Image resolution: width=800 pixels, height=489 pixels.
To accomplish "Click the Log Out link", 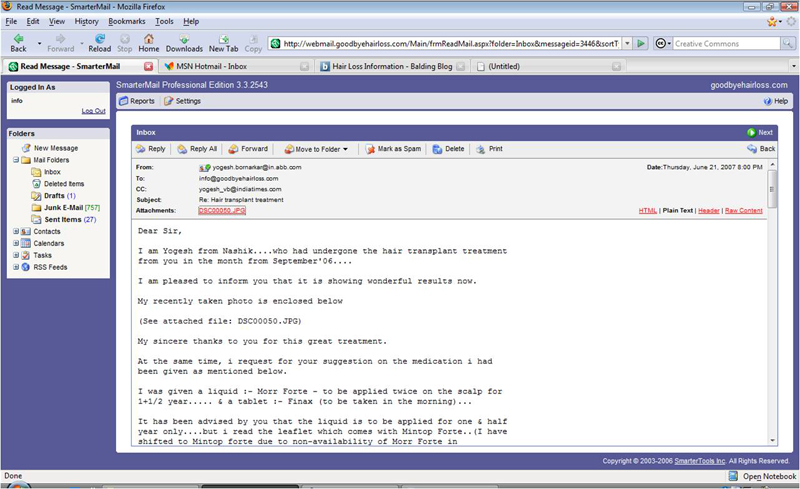I will (x=93, y=111).
